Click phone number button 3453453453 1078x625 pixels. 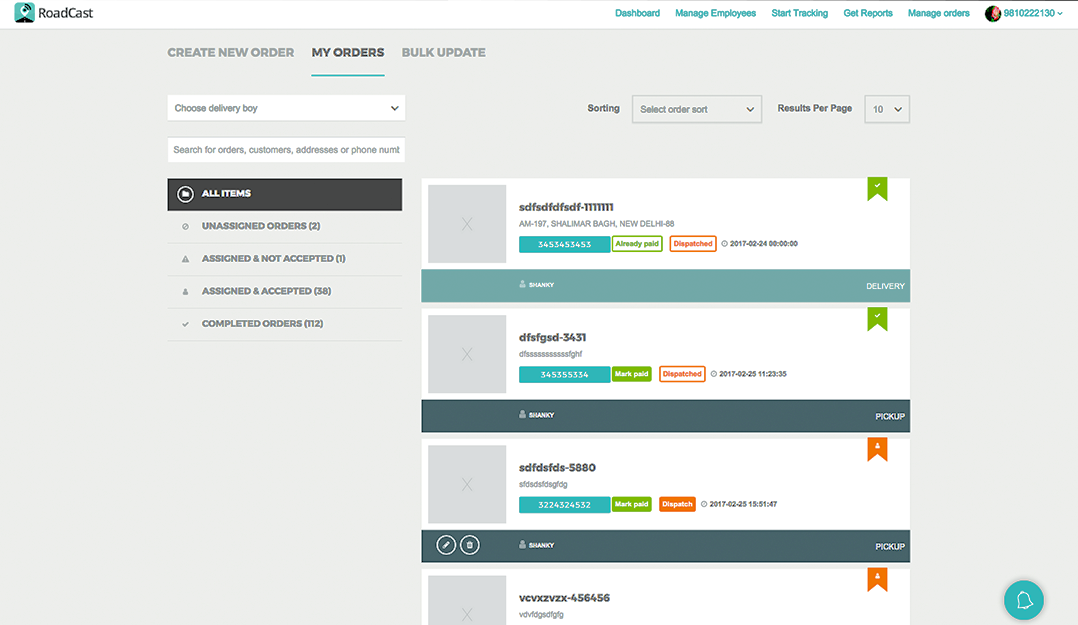click(564, 244)
